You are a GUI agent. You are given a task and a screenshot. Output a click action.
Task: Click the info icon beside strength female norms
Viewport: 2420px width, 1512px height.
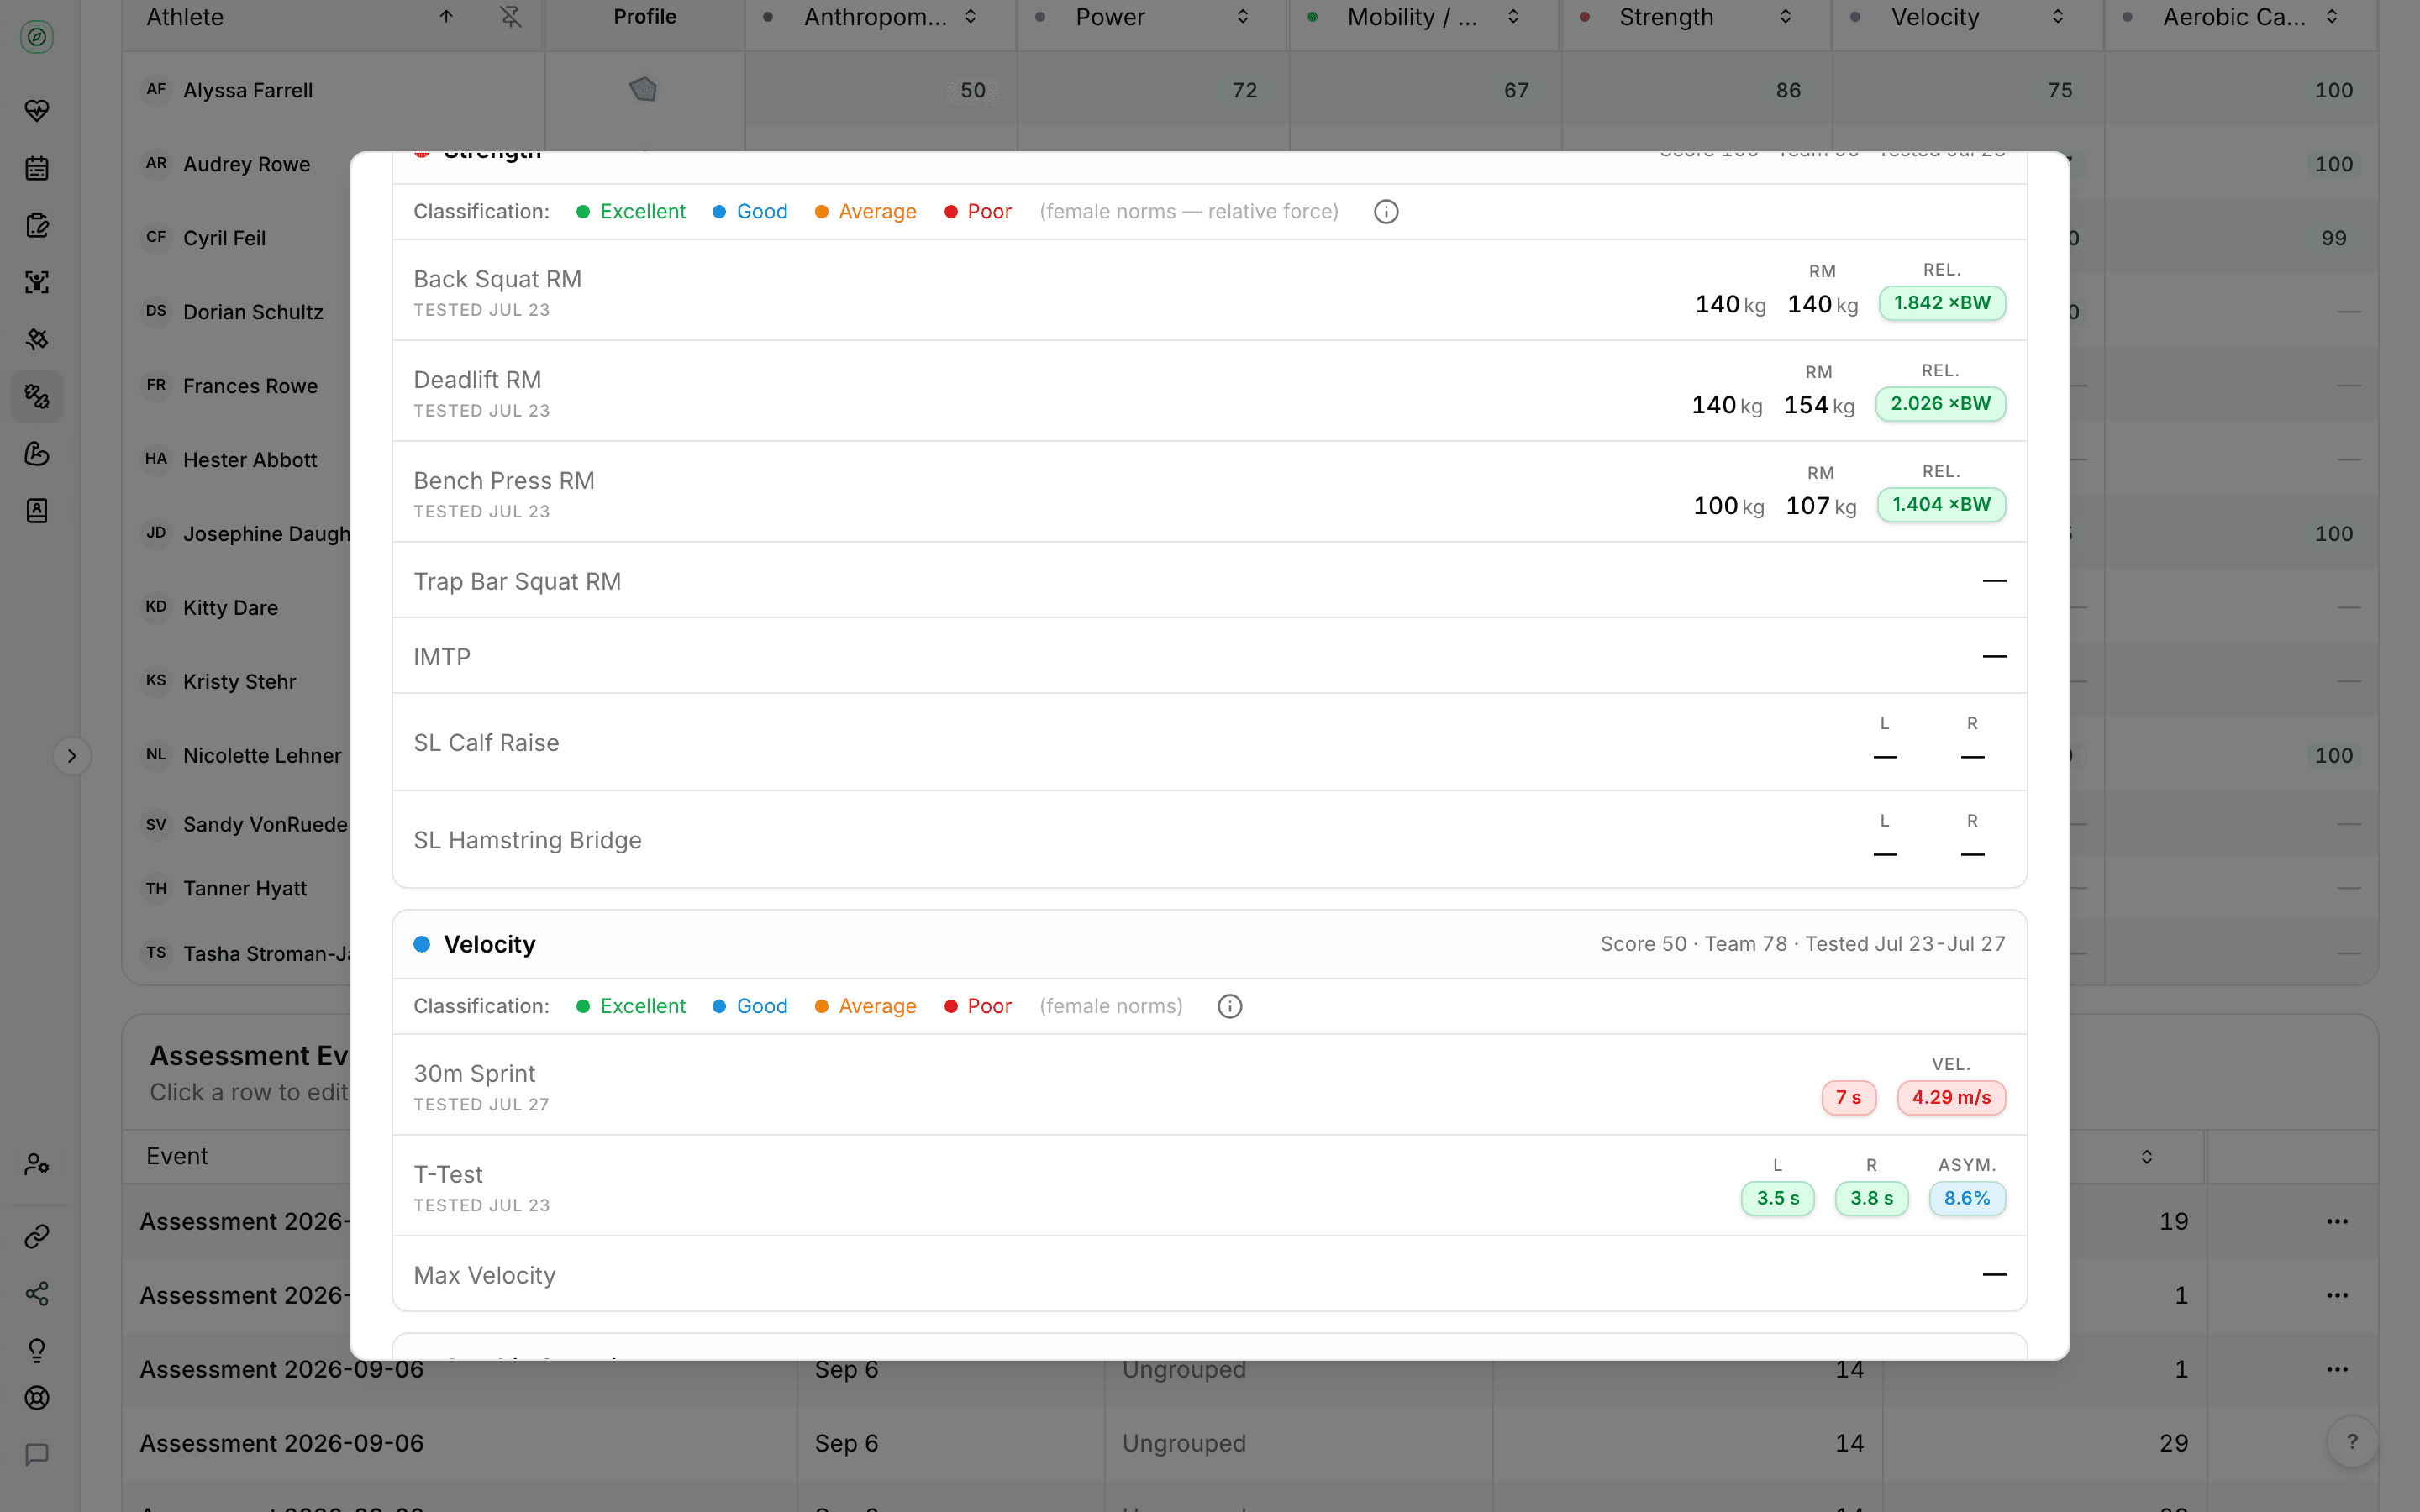1386,212
